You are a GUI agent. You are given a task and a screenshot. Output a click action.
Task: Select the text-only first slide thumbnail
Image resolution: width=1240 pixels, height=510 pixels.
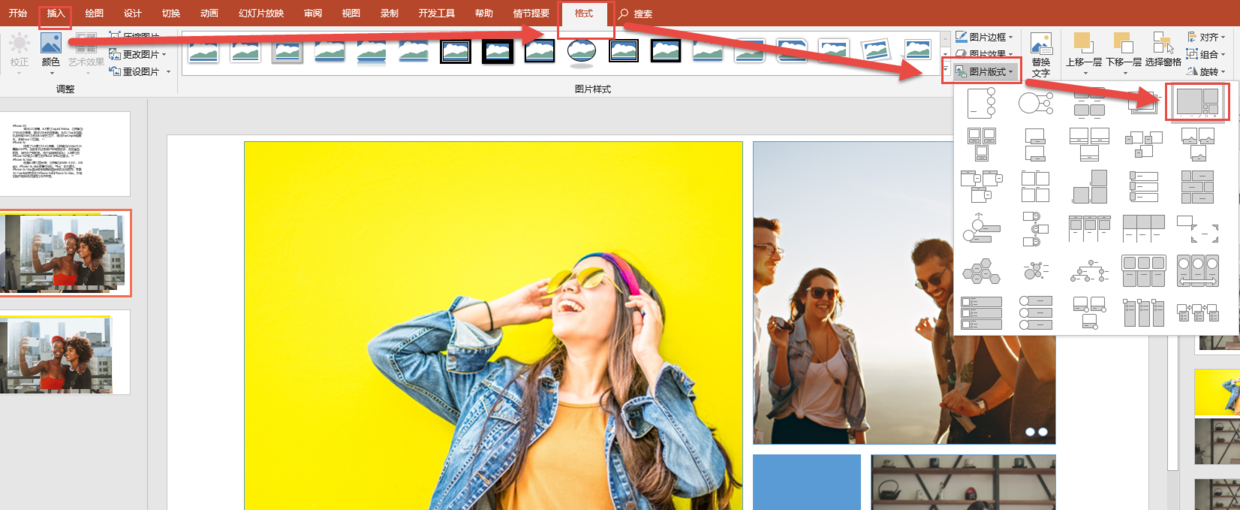(x=65, y=153)
